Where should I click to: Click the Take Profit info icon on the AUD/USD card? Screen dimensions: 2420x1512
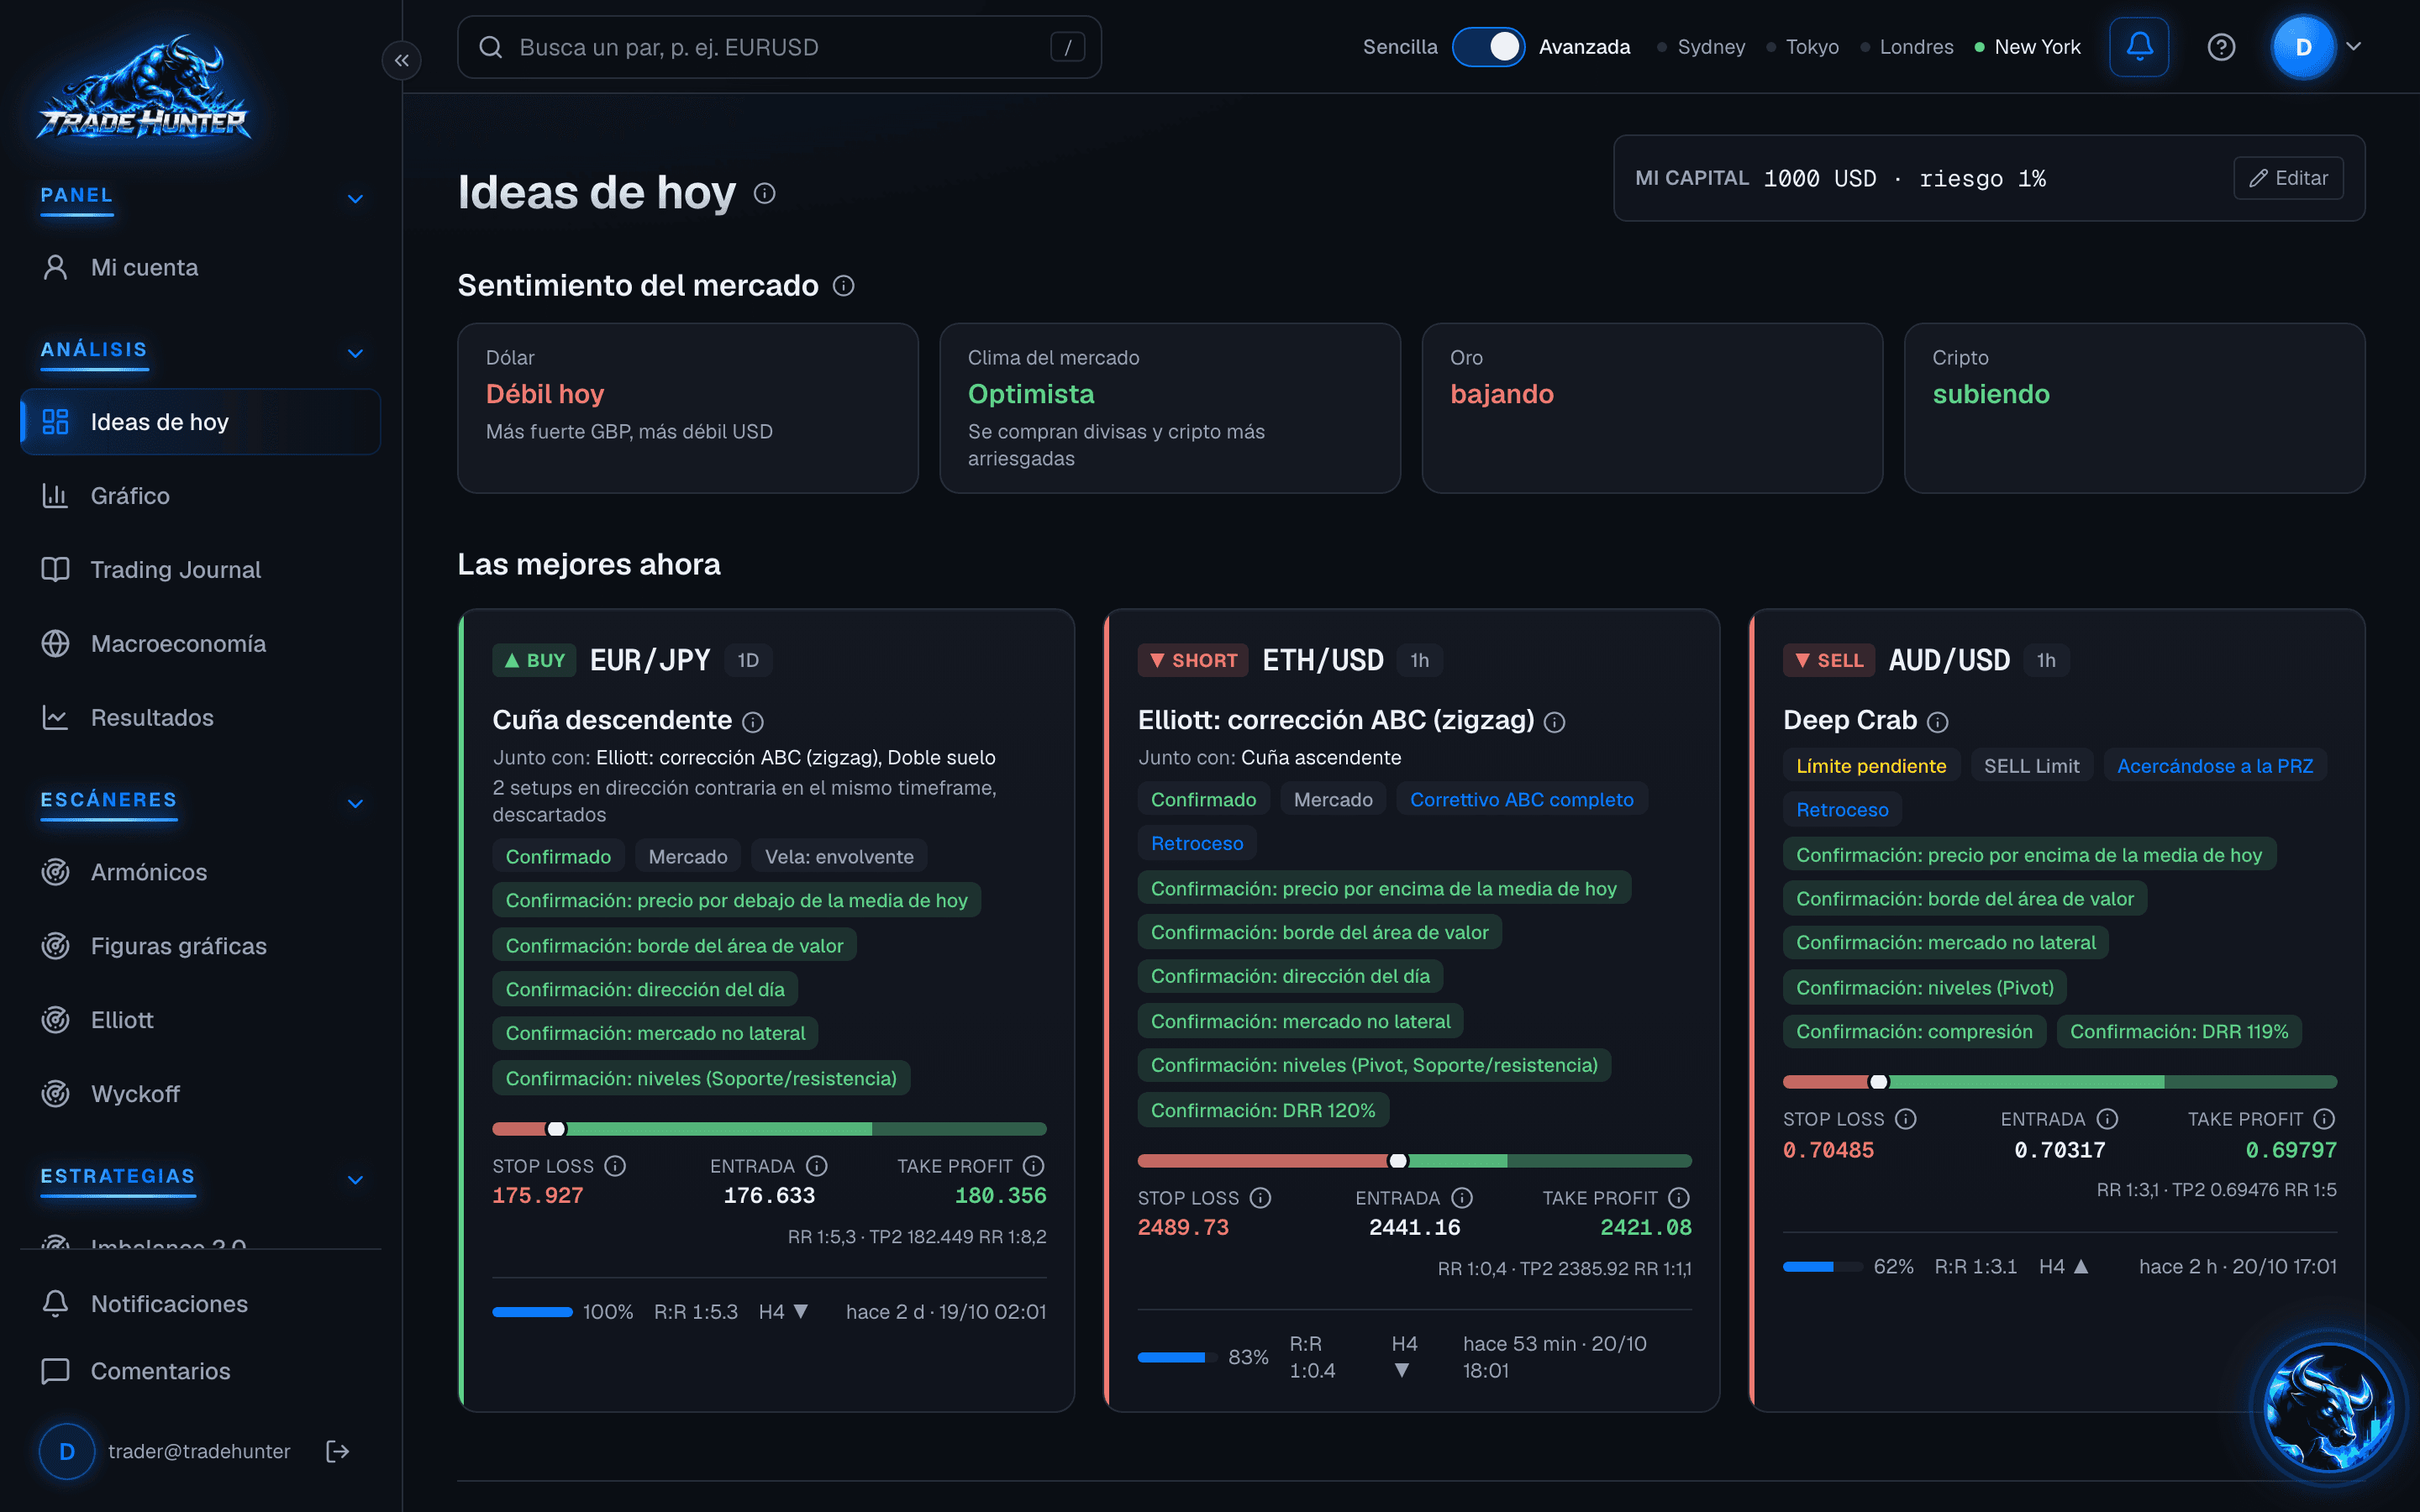pos(2324,1119)
